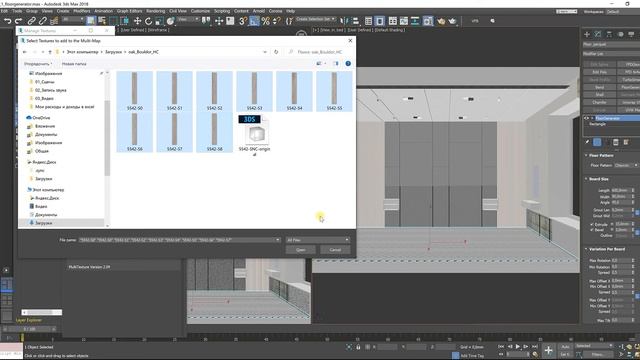Activate the Unlink Selection tool

pyautogui.click(x=42, y=21)
